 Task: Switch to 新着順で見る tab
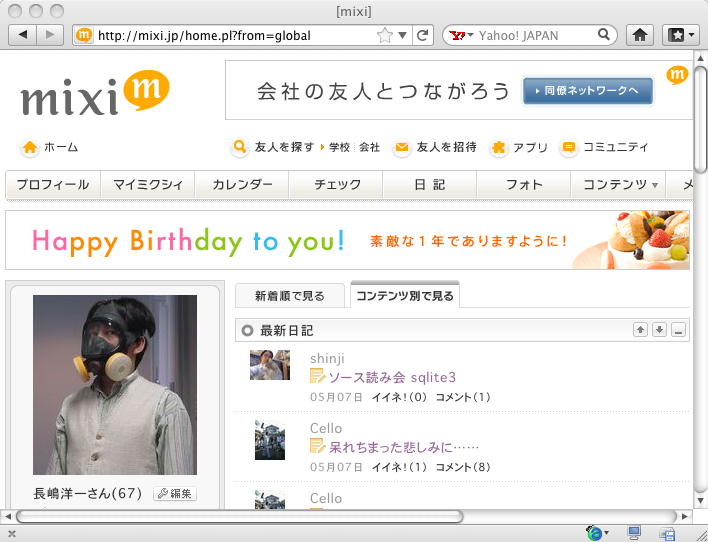(290, 296)
